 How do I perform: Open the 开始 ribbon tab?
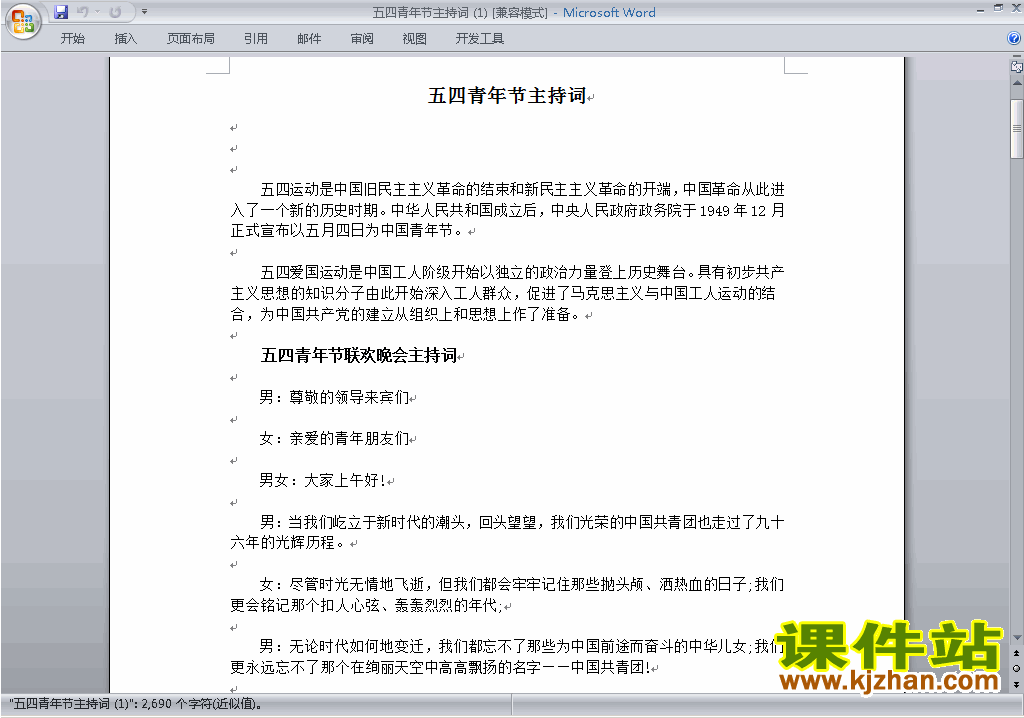tap(72, 39)
